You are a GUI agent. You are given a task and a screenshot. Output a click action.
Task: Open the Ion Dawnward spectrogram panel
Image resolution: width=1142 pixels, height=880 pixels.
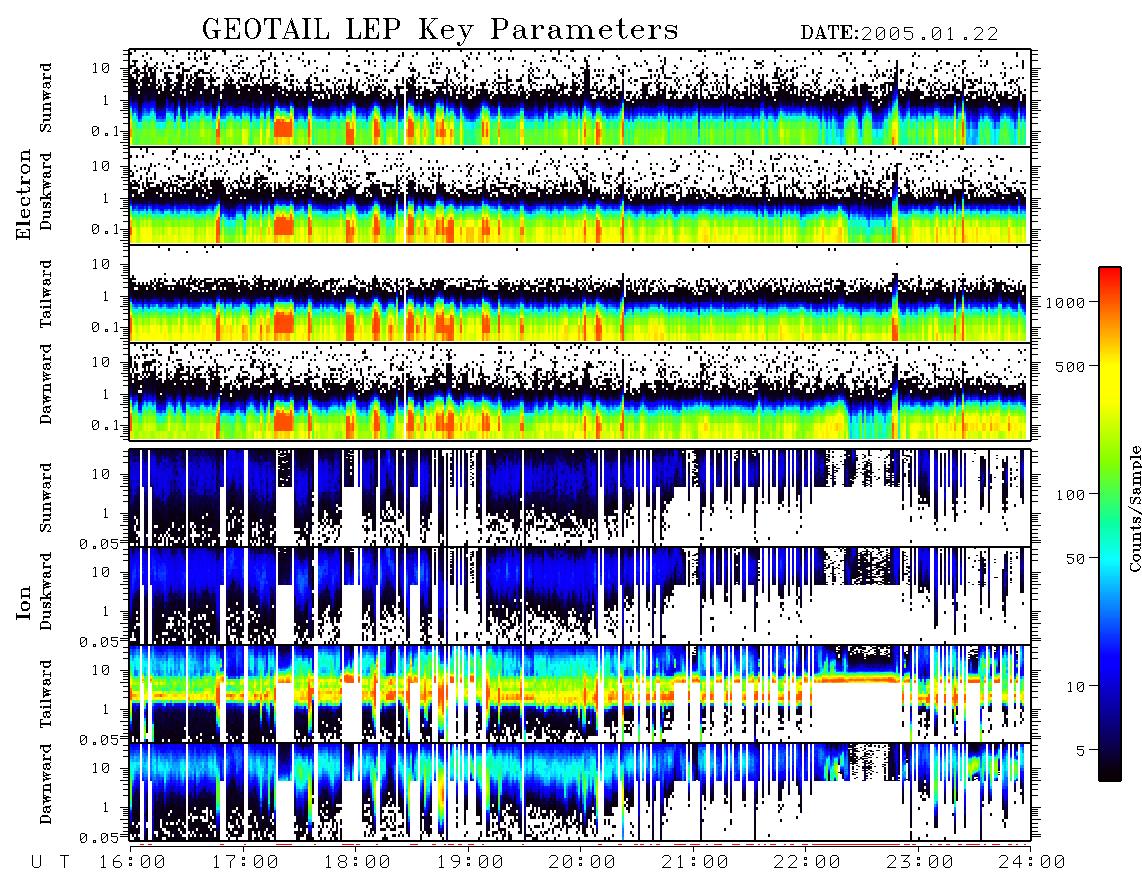tap(580, 792)
